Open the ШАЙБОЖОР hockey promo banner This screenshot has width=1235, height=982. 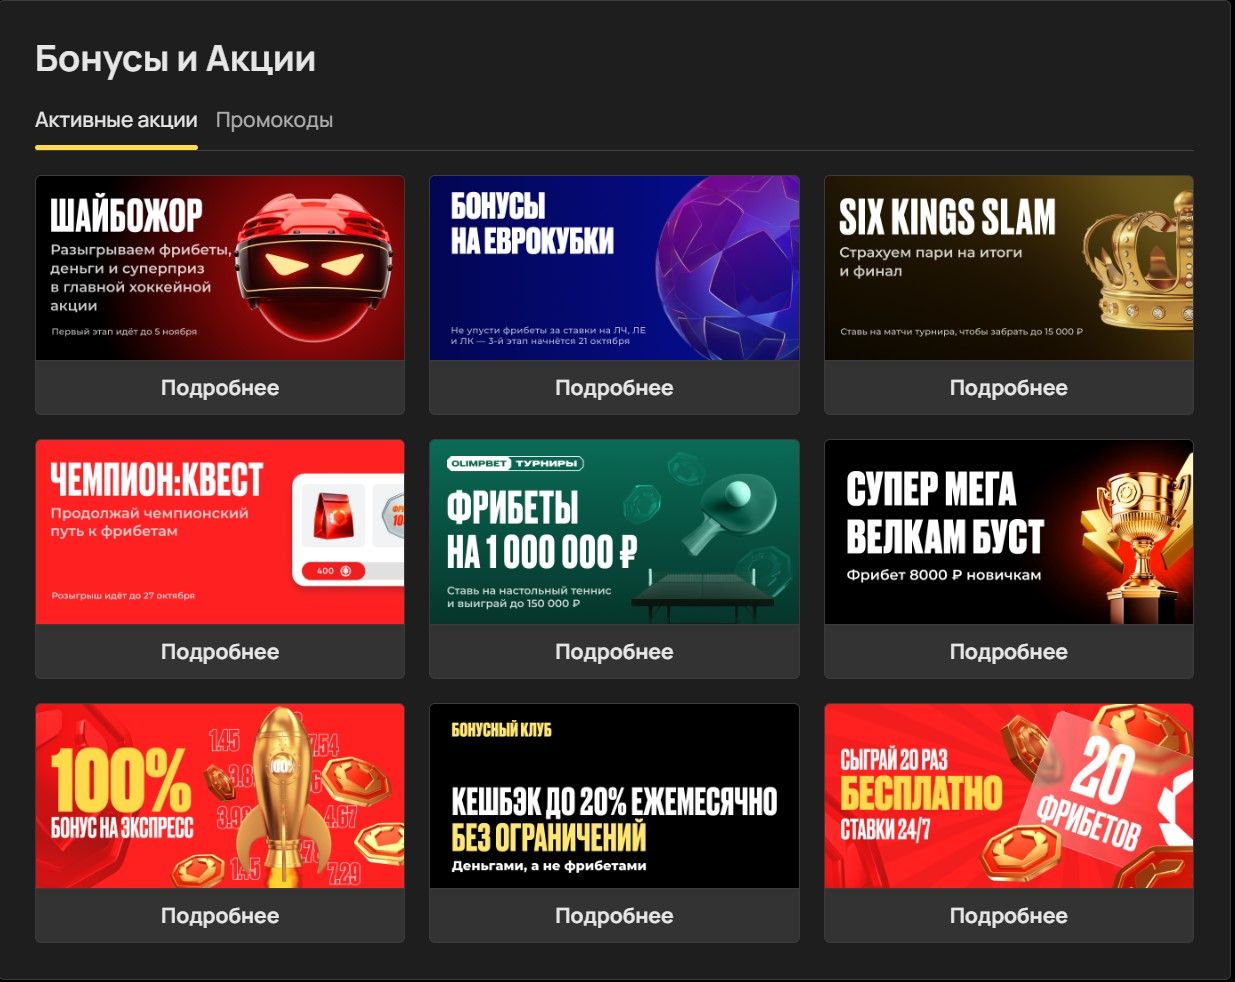pyautogui.click(x=220, y=268)
